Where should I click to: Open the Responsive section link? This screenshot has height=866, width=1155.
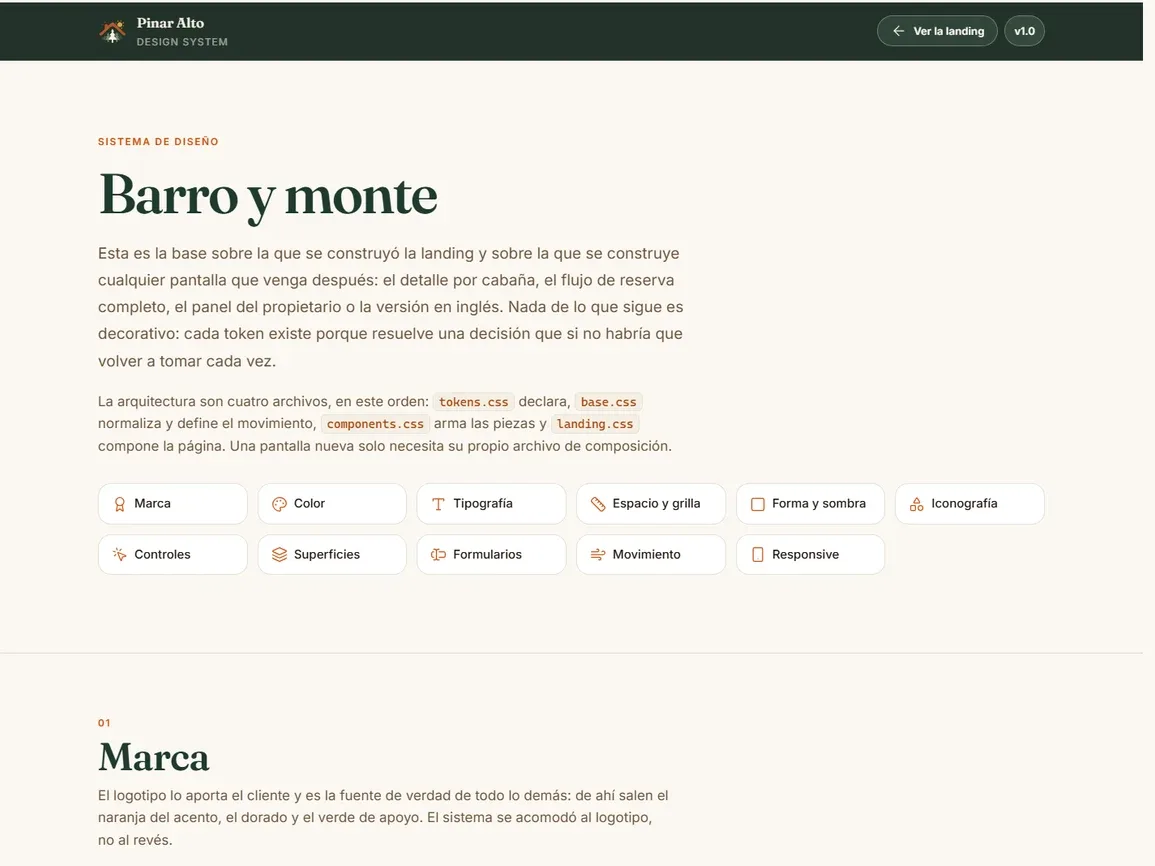810,555
